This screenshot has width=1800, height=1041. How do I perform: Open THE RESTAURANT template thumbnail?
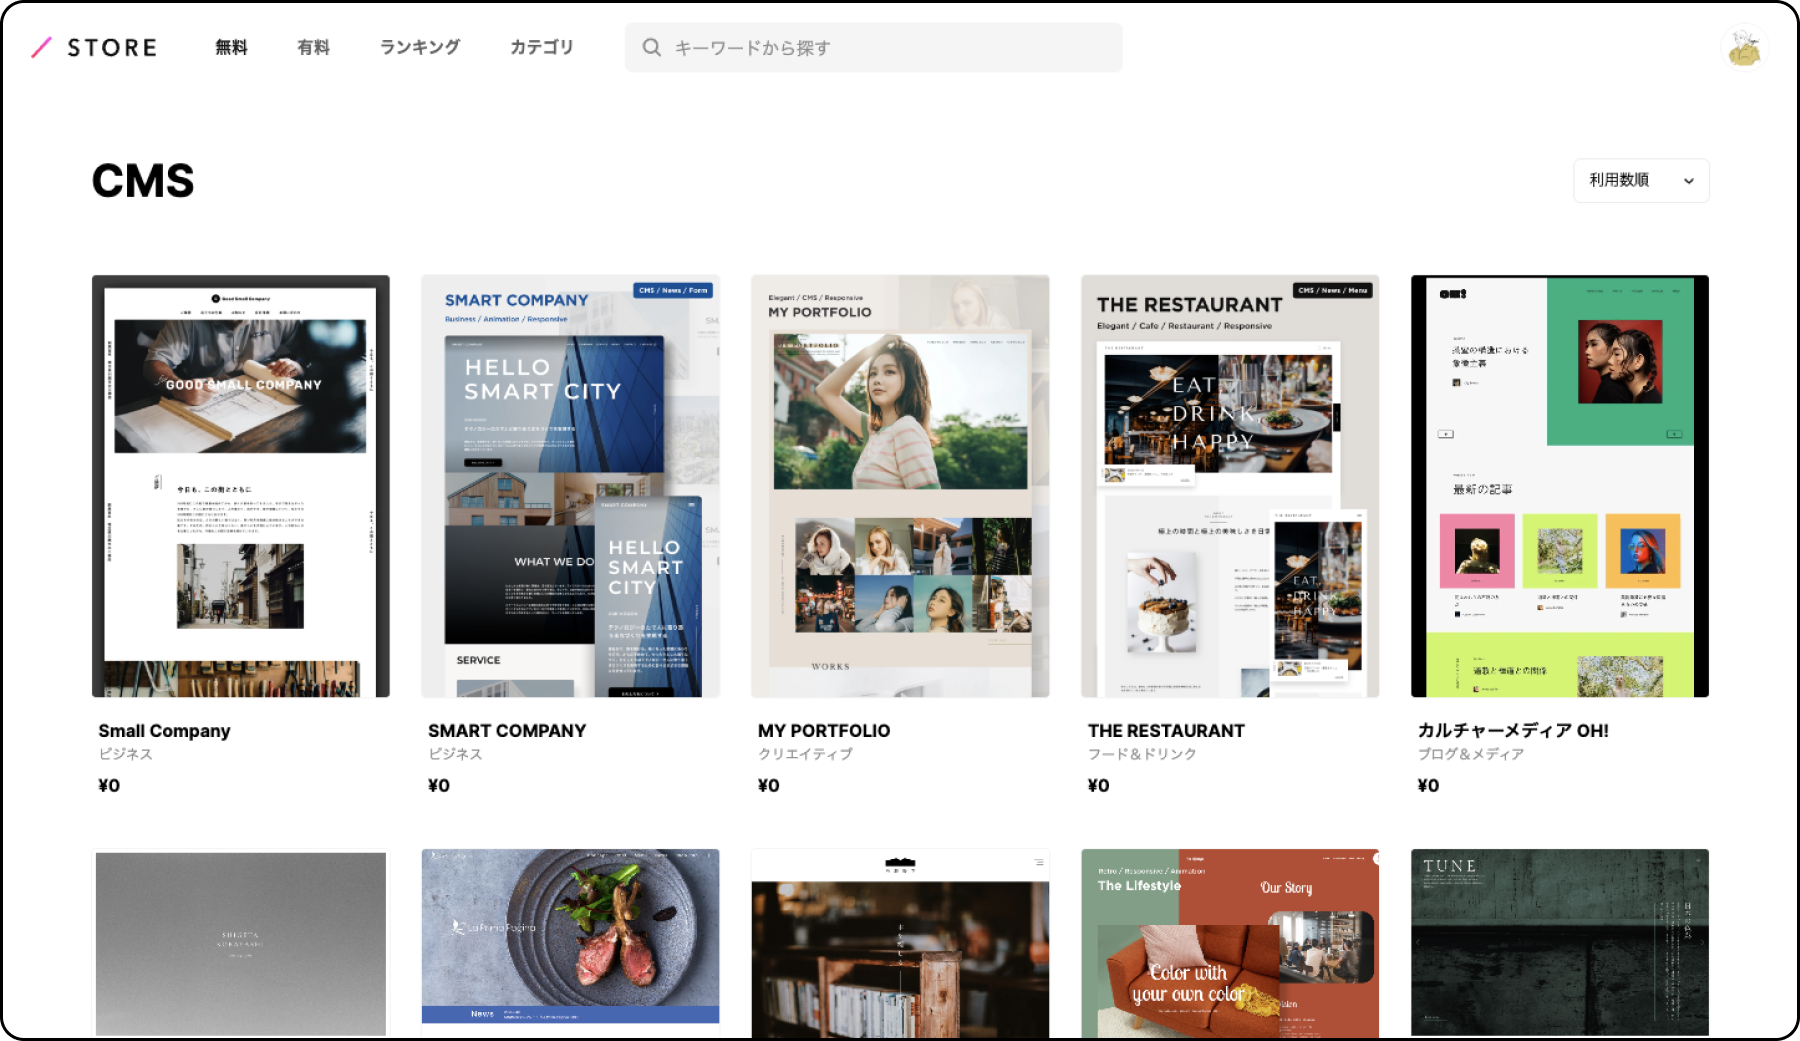(x=1230, y=486)
